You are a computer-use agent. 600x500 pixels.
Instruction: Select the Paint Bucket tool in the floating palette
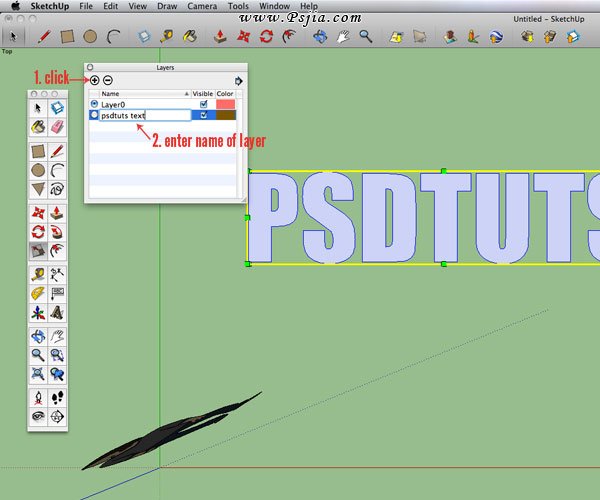point(38,127)
